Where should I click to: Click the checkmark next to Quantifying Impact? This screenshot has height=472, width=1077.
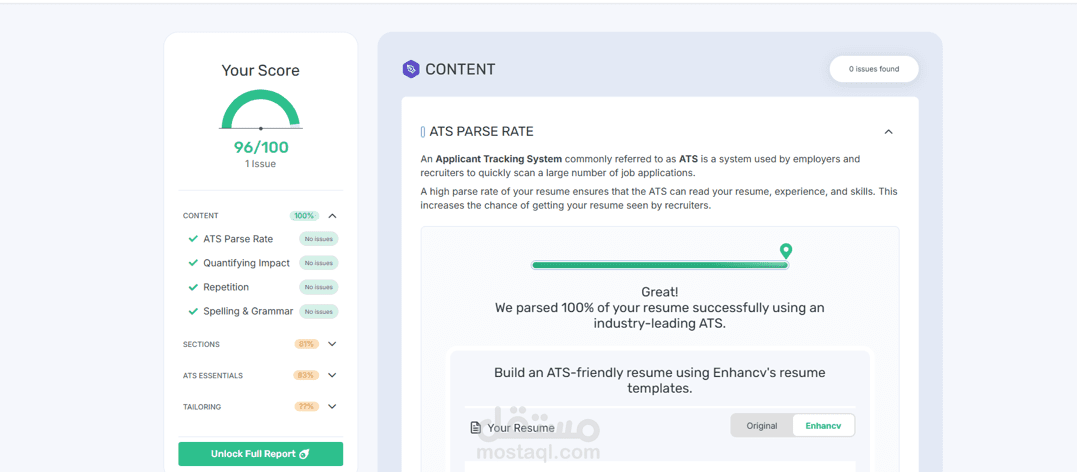click(193, 263)
